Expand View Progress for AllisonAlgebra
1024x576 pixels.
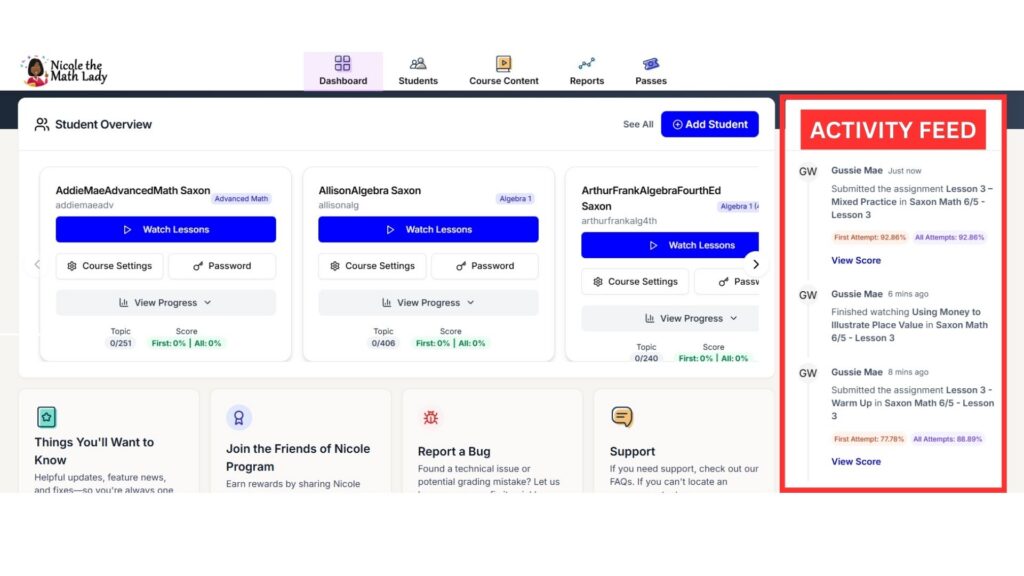(428, 302)
